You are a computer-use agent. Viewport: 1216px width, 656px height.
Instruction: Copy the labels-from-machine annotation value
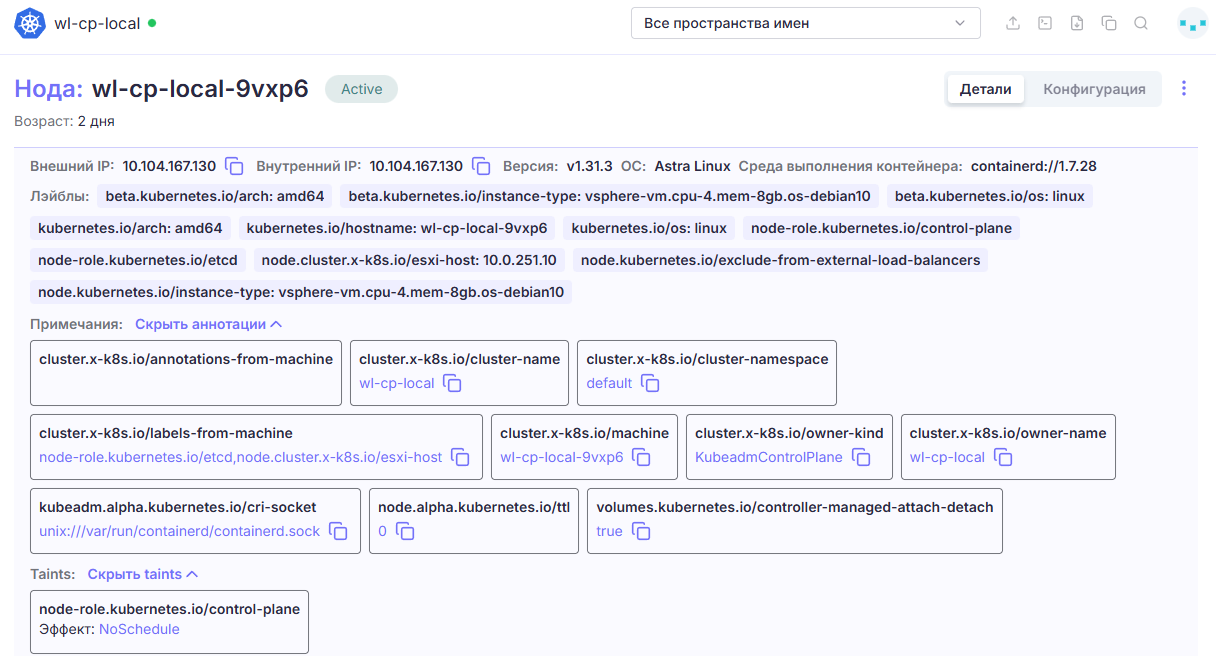pos(460,457)
